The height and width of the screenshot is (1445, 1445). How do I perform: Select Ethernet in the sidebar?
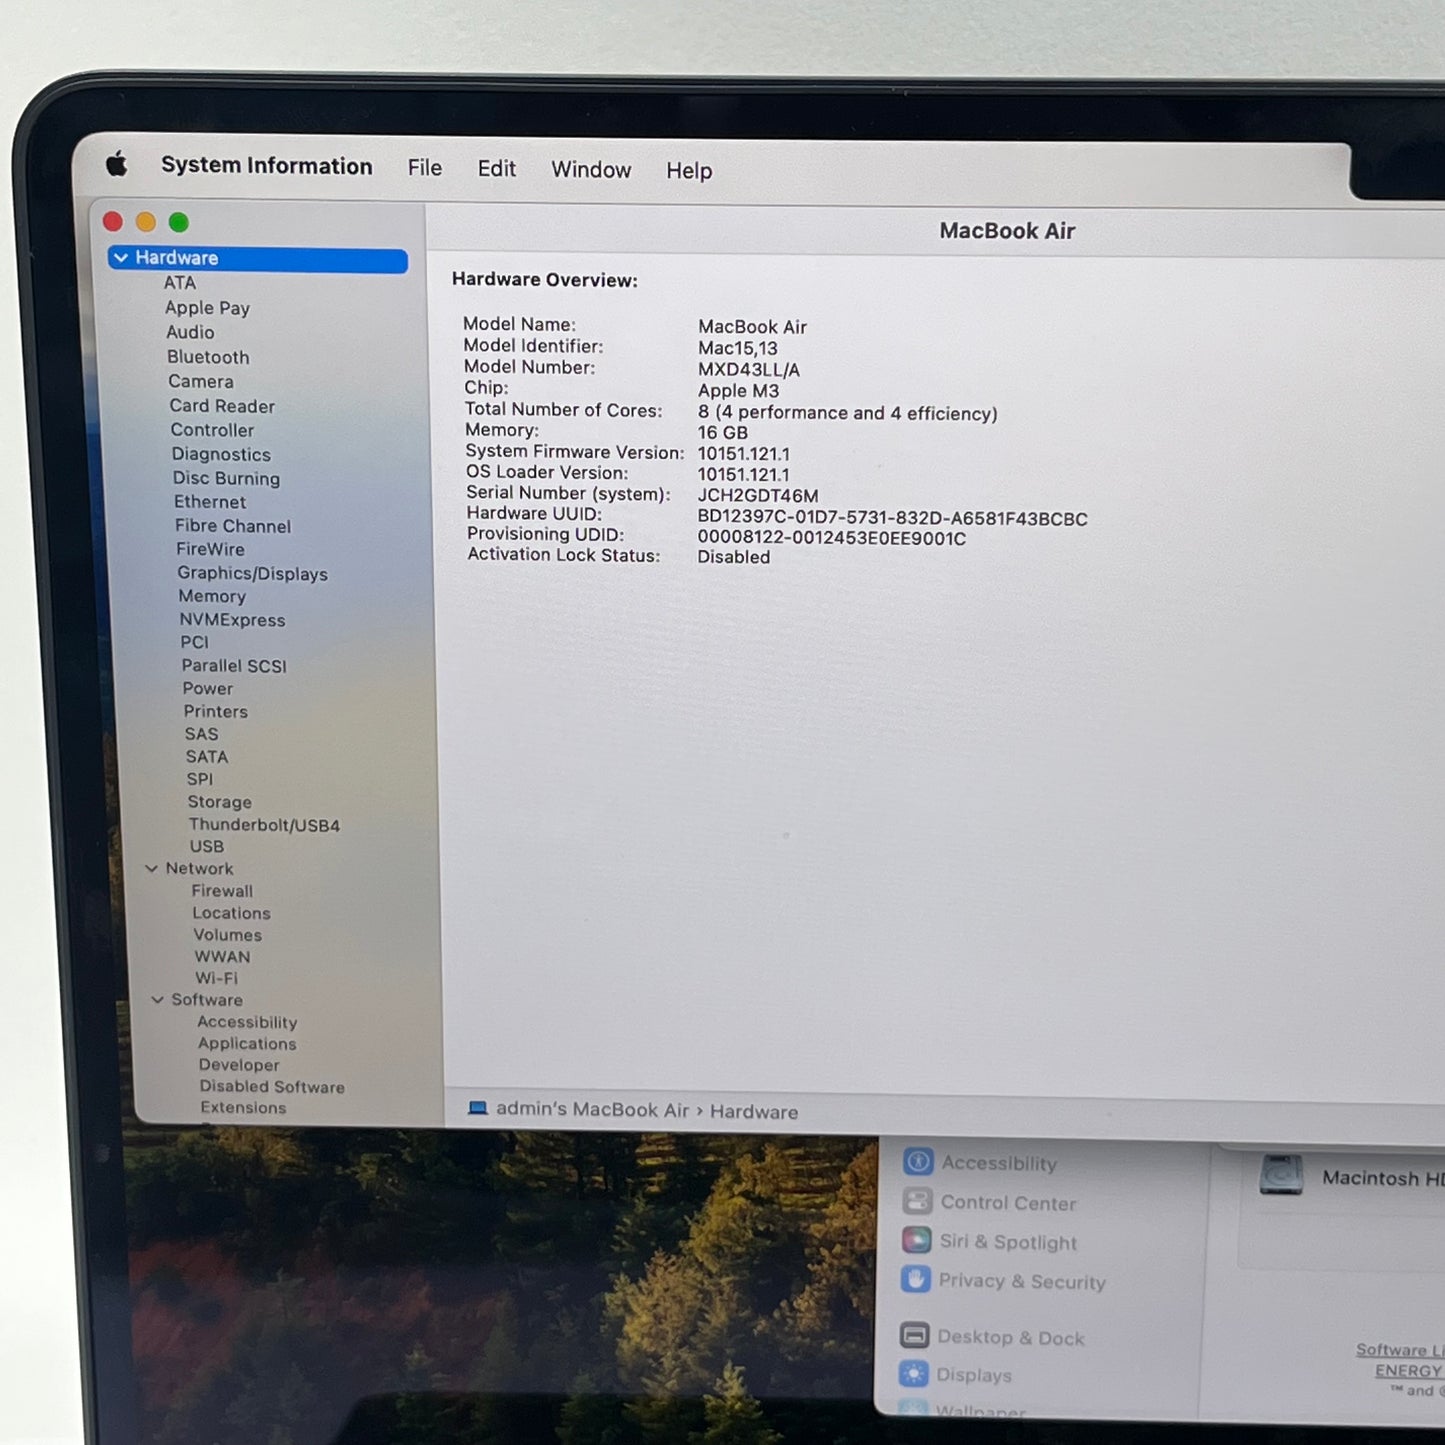tap(210, 502)
